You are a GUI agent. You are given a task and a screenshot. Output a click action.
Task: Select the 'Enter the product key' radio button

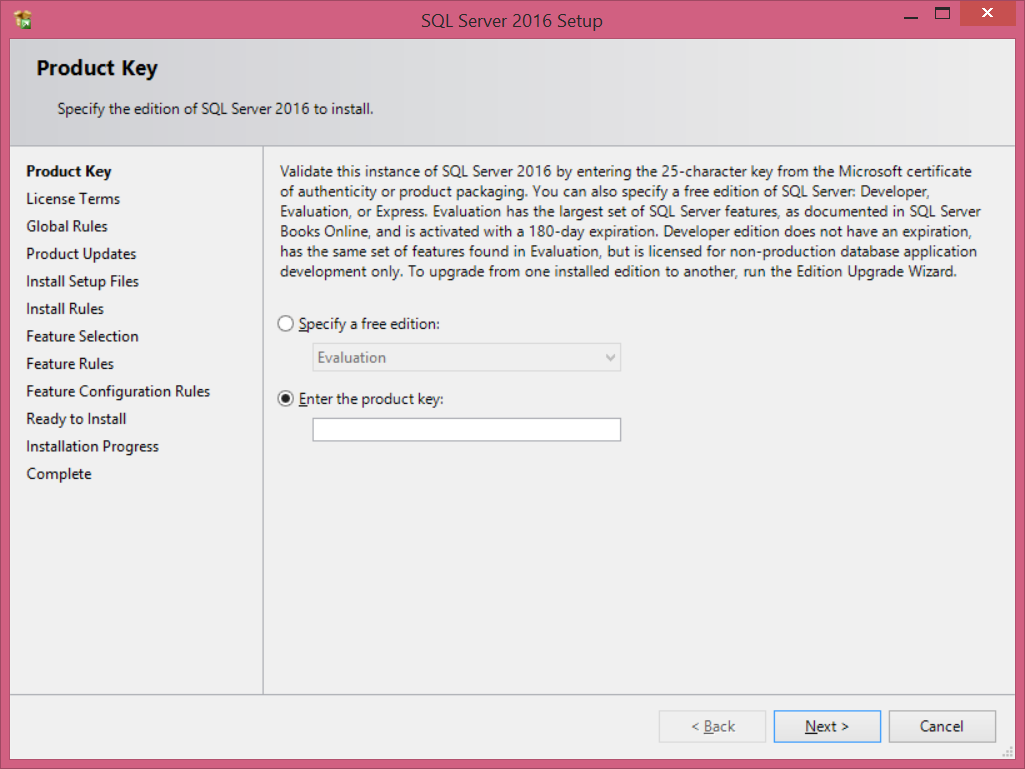pyautogui.click(x=286, y=399)
